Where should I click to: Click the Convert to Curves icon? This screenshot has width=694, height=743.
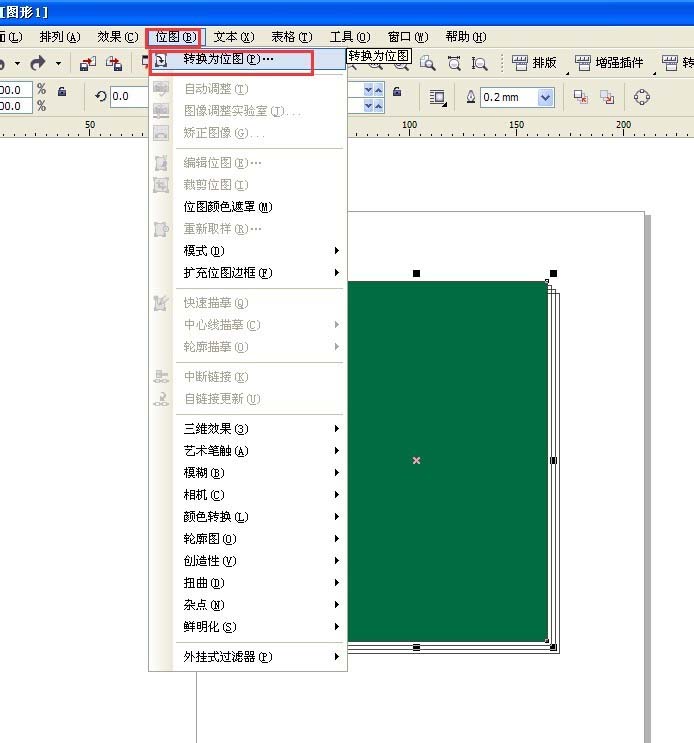pos(641,97)
